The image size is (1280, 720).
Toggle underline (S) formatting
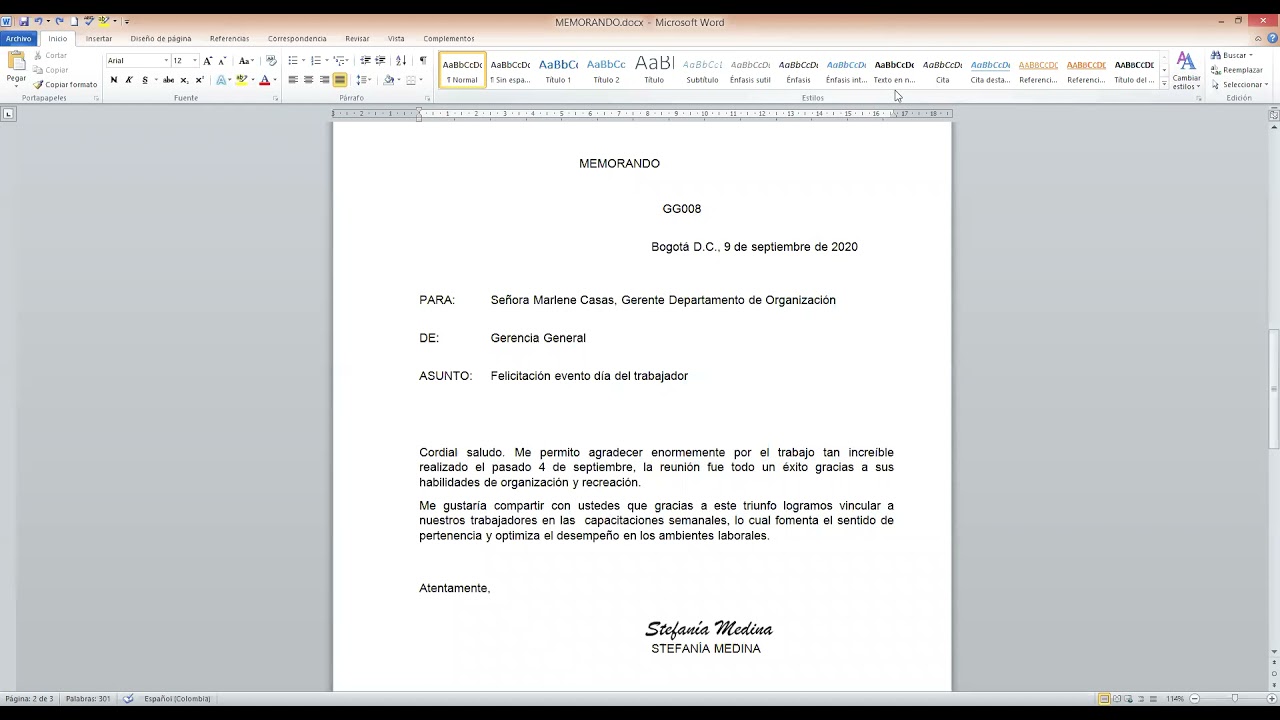[144, 80]
